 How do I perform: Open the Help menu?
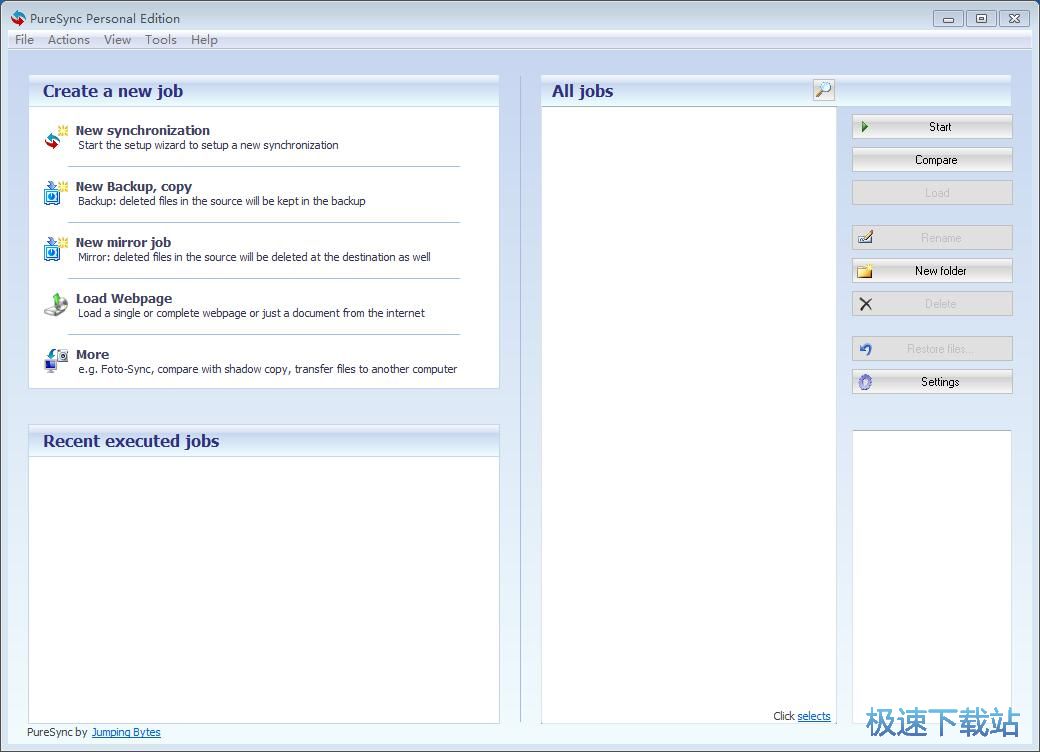click(204, 40)
